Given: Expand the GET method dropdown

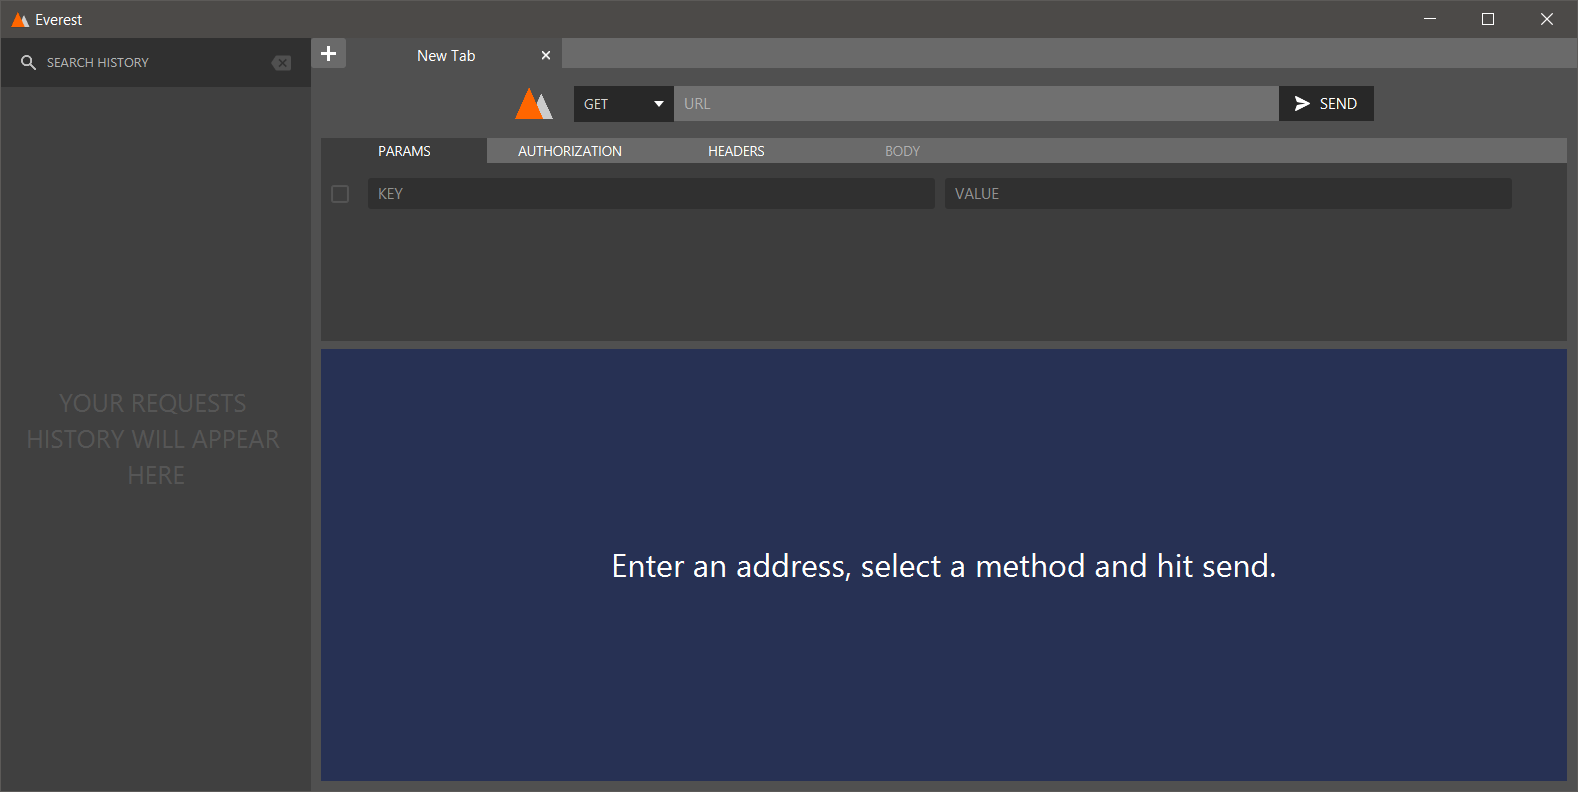Looking at the screenshot, I should tap(623, 104).
